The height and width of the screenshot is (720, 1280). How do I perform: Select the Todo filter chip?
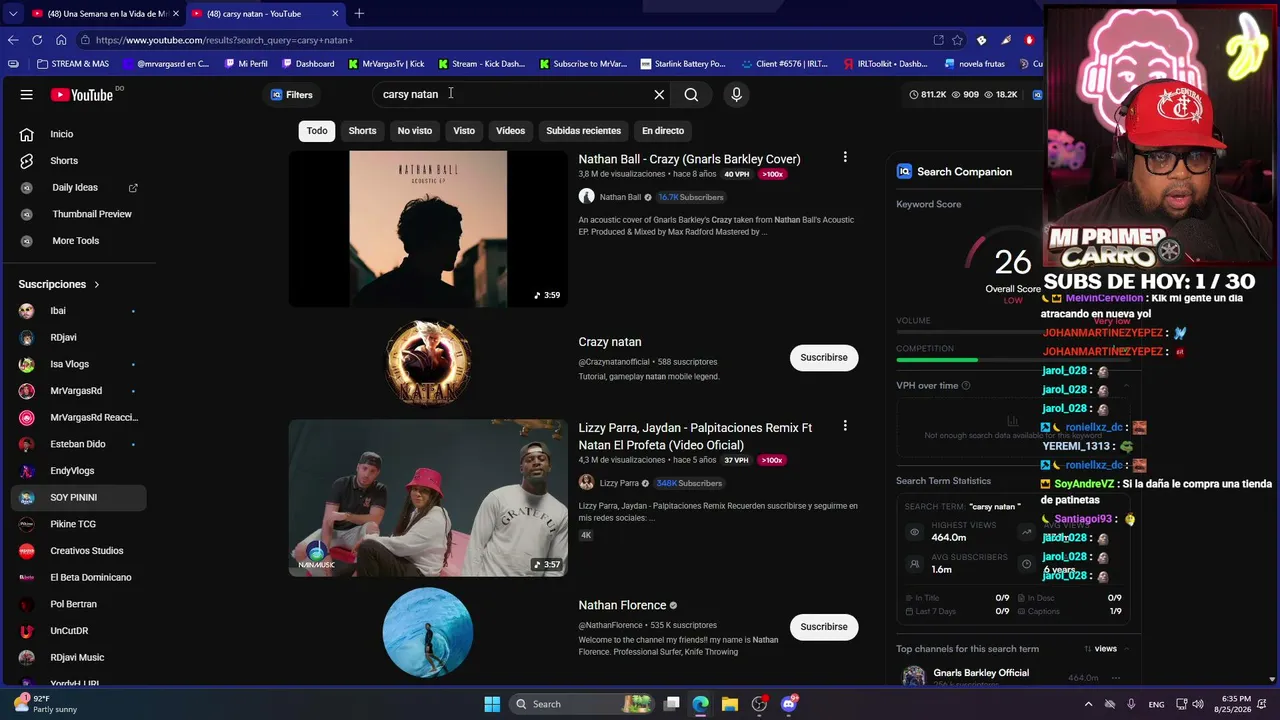pyautogui.click(x=317, y=131)
